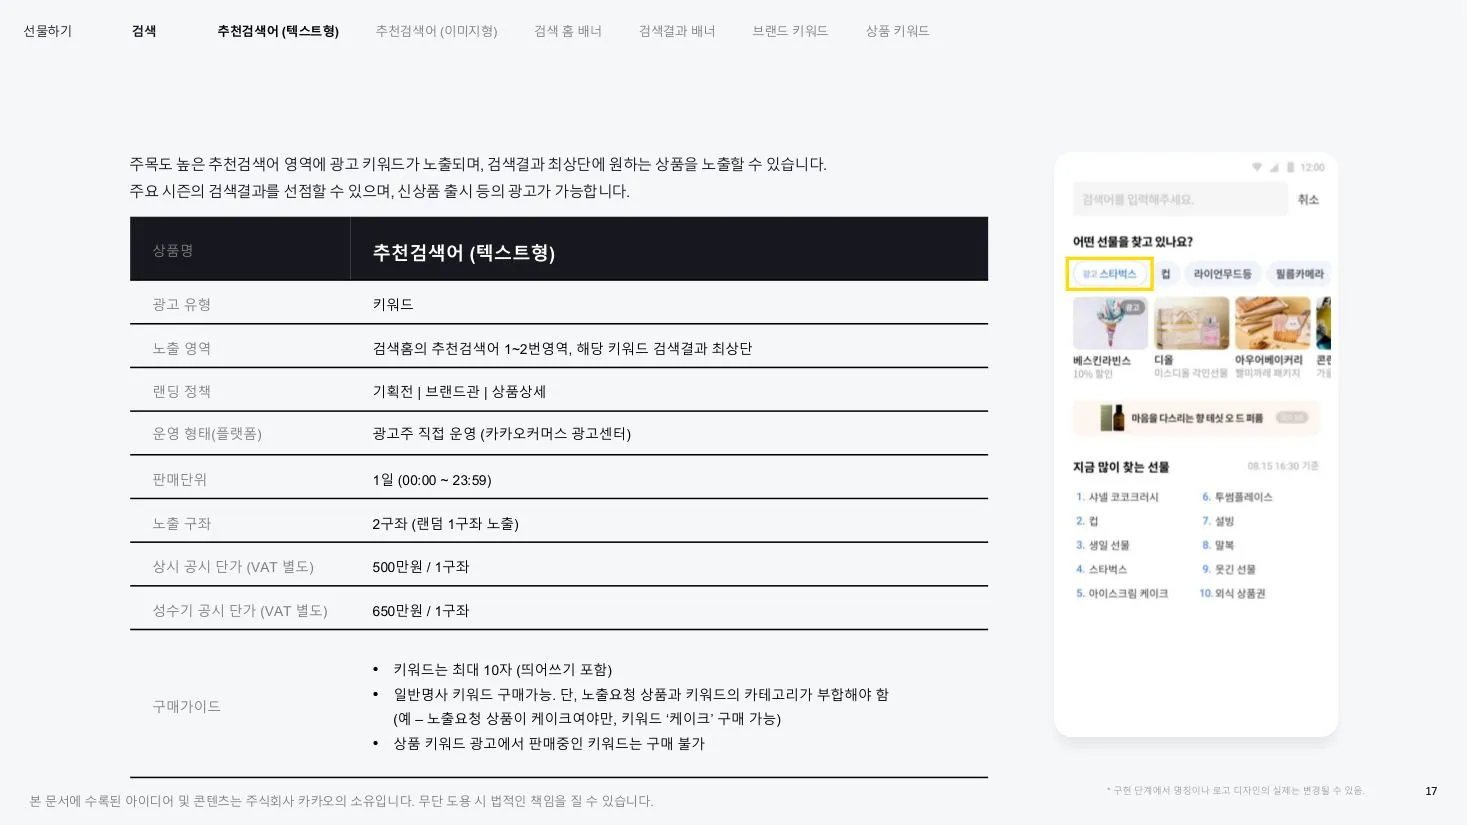Open the 디올 product thumbnail

pos(1192,323)
